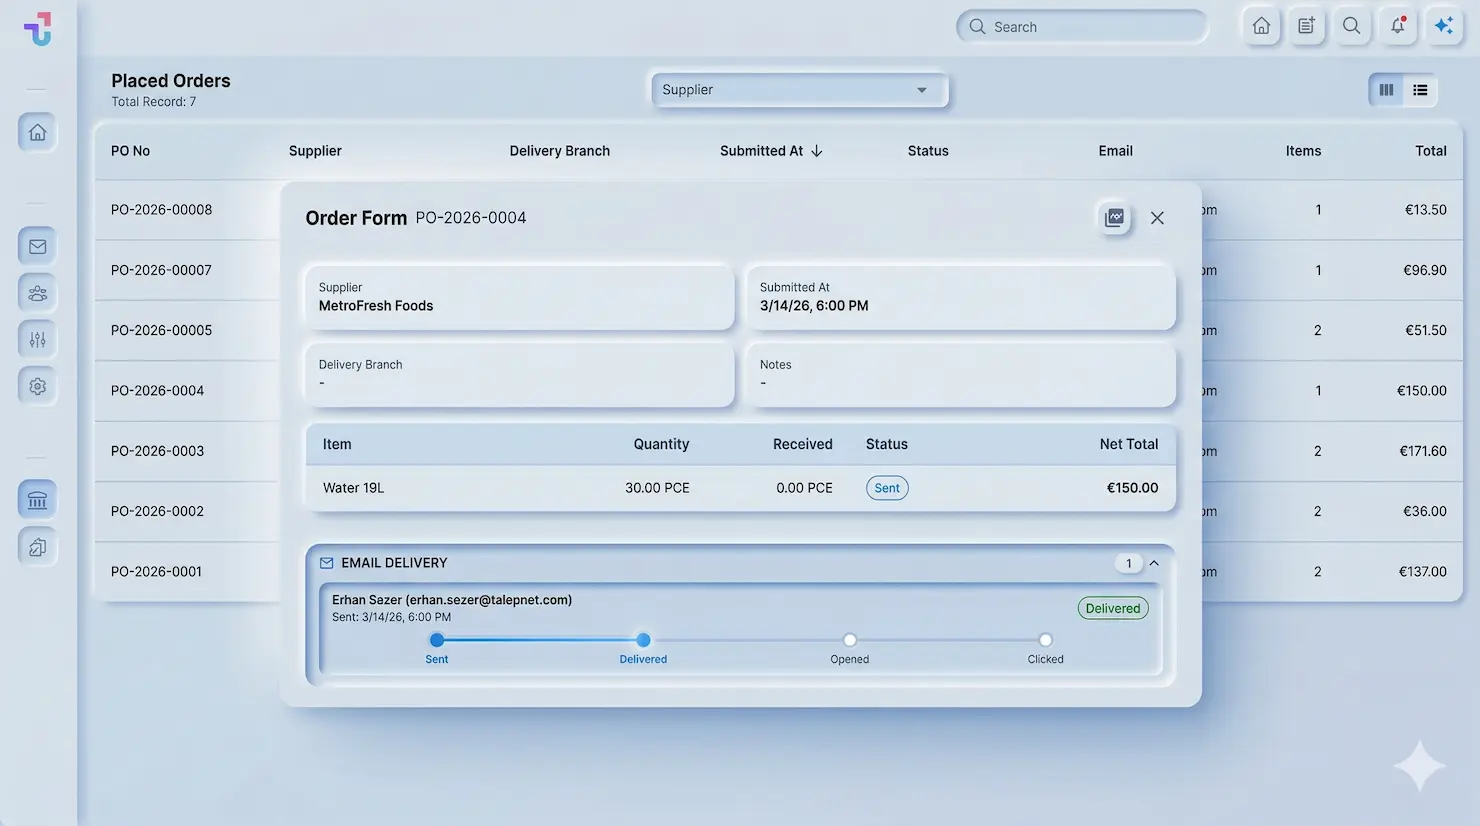Image resolution: width=1480 pixels, height=826 pixels.
Task: Open the mail icon in the sidebar
Action: click(x=37, y=246)
